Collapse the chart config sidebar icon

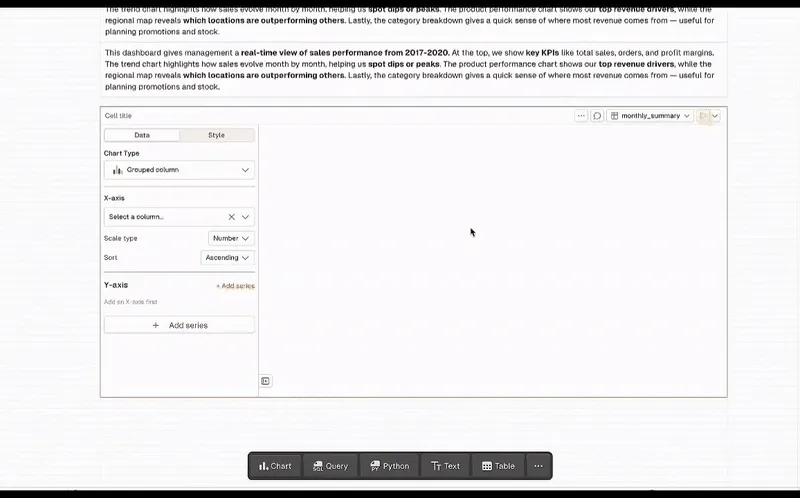click(265, 381)
